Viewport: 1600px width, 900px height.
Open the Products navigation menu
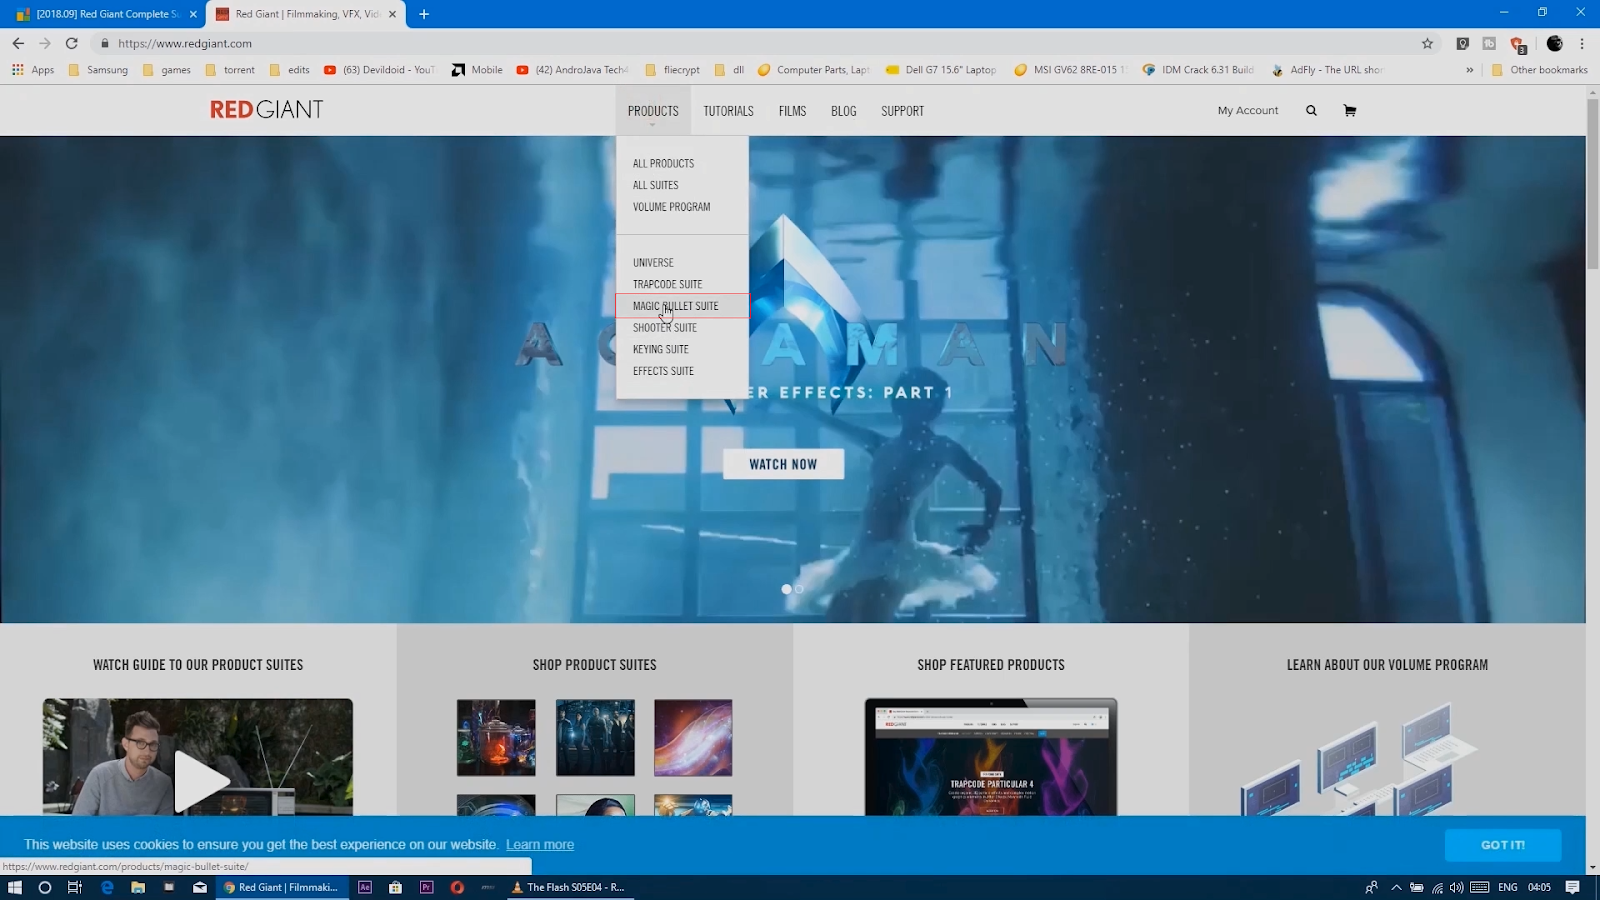[x=653, y=111]
